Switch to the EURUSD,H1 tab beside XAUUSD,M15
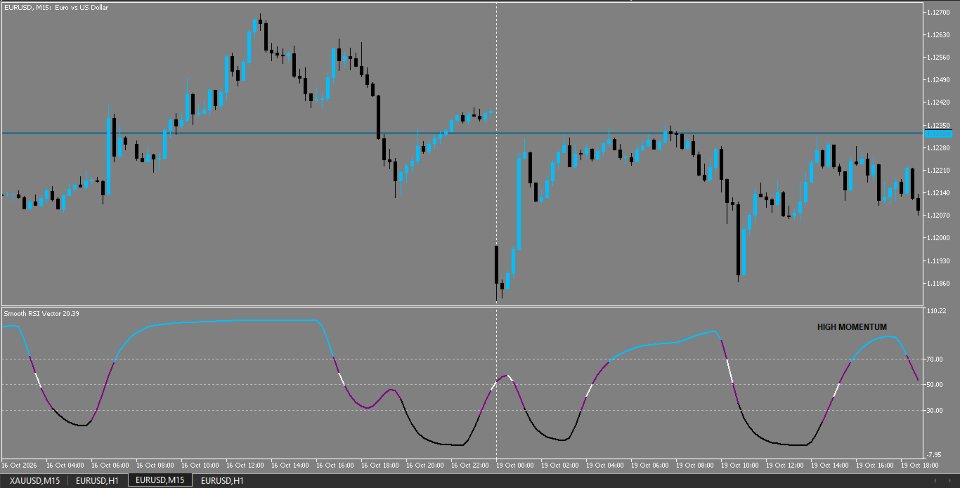960x488 pixels. click(97, 481)
